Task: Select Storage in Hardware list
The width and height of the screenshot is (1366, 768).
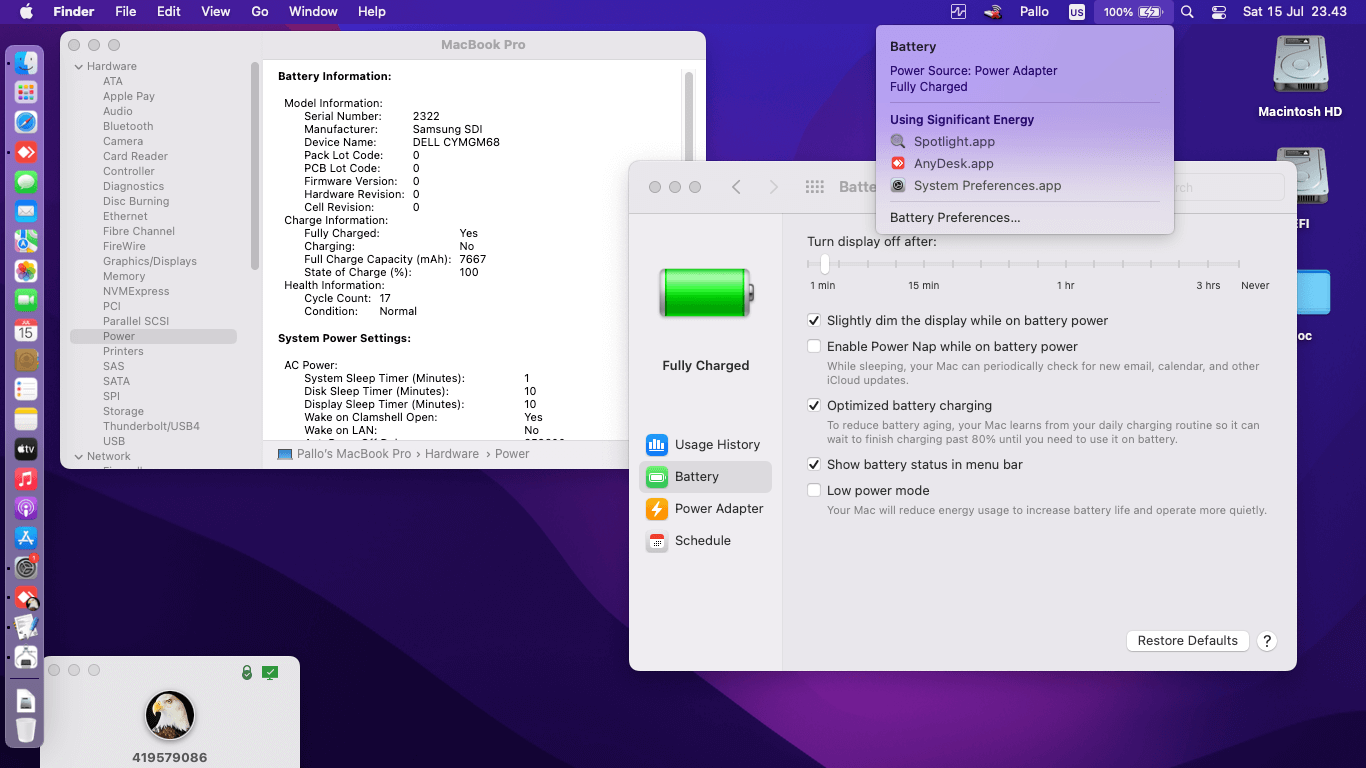Action: point(123,412)
